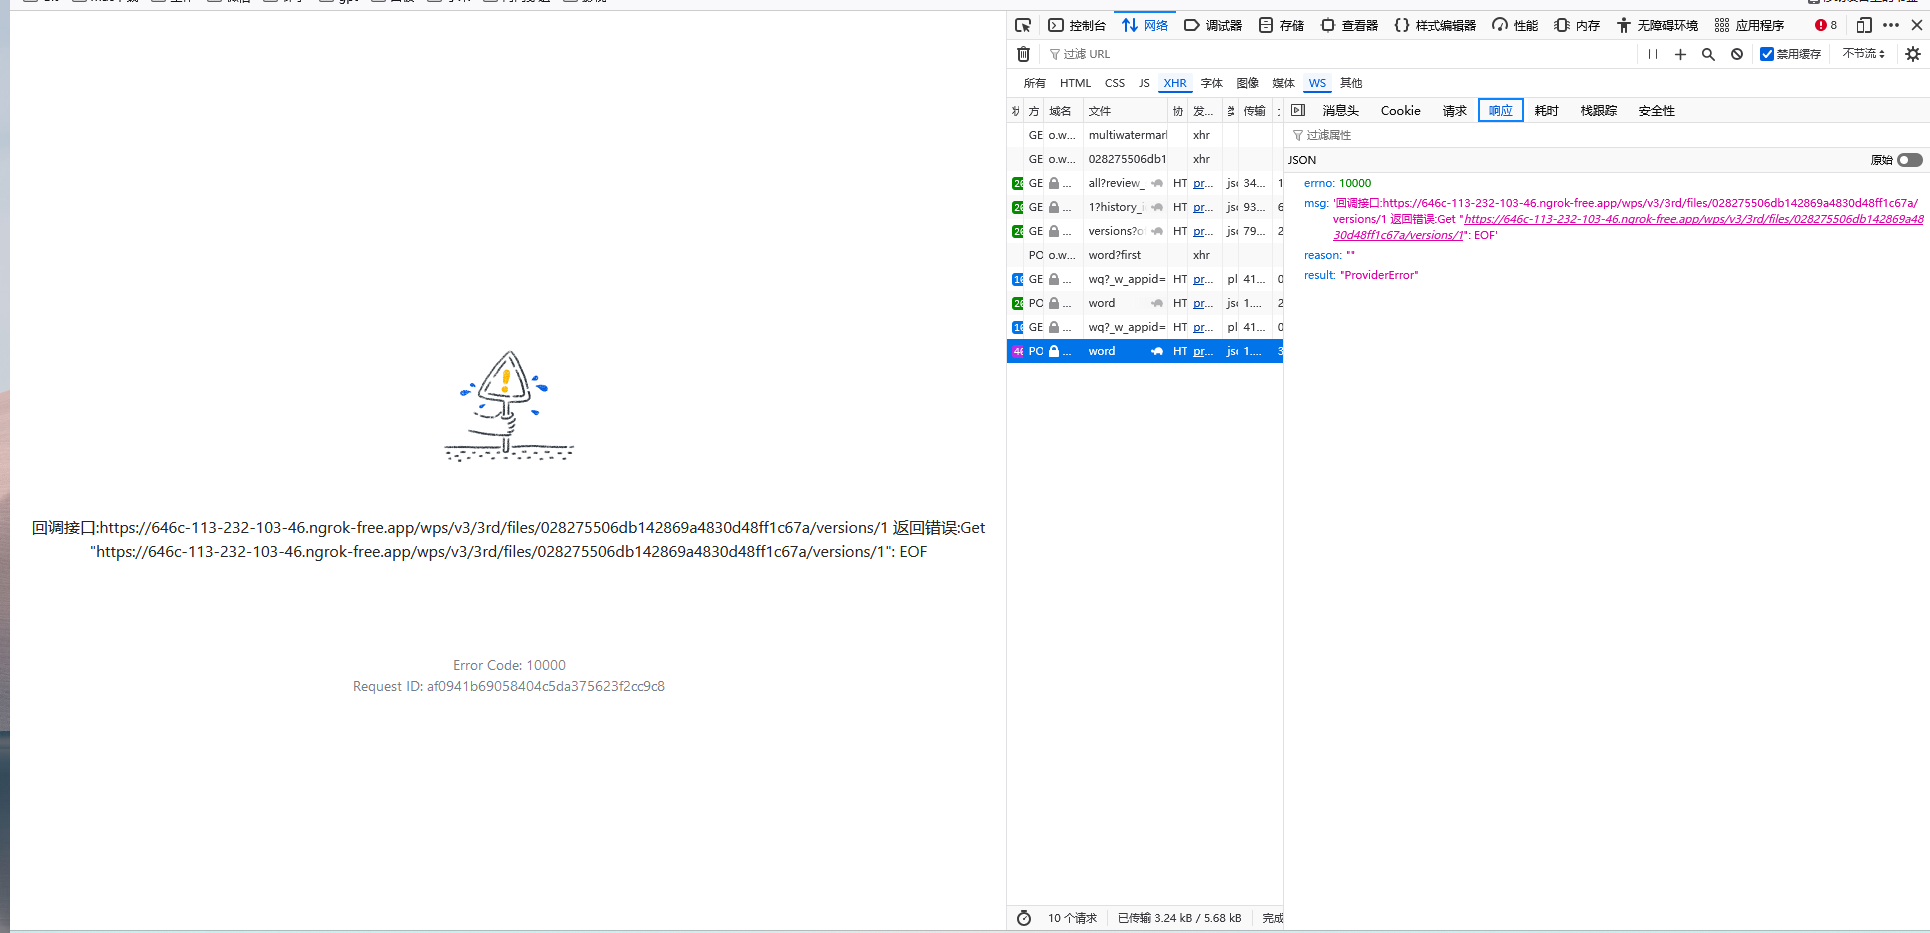Click initiator link in all?review_ row

1203,183
